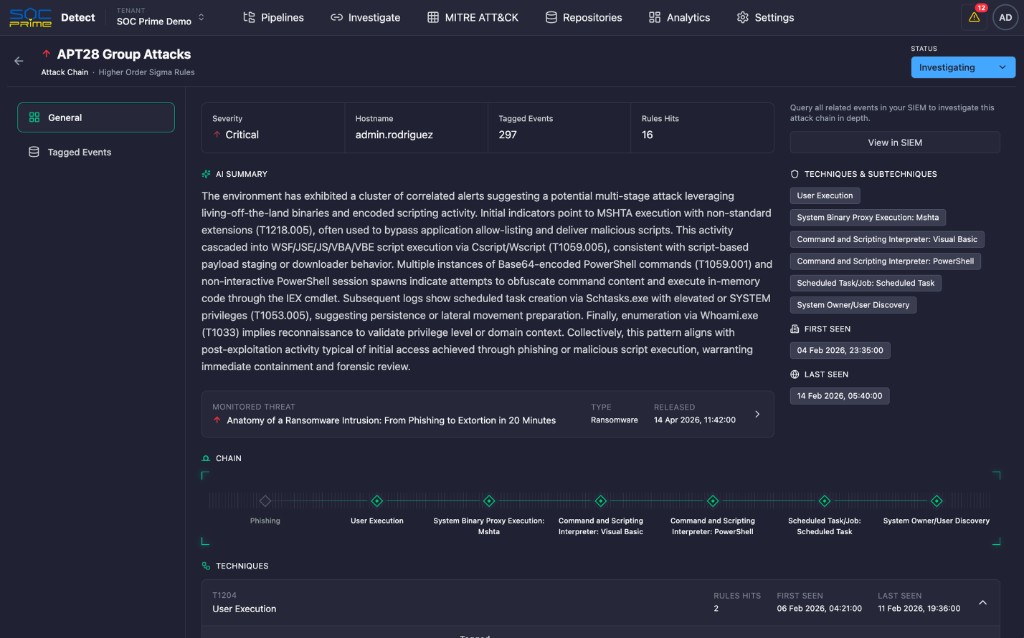Select the User Execution chain node

[377, 501]
